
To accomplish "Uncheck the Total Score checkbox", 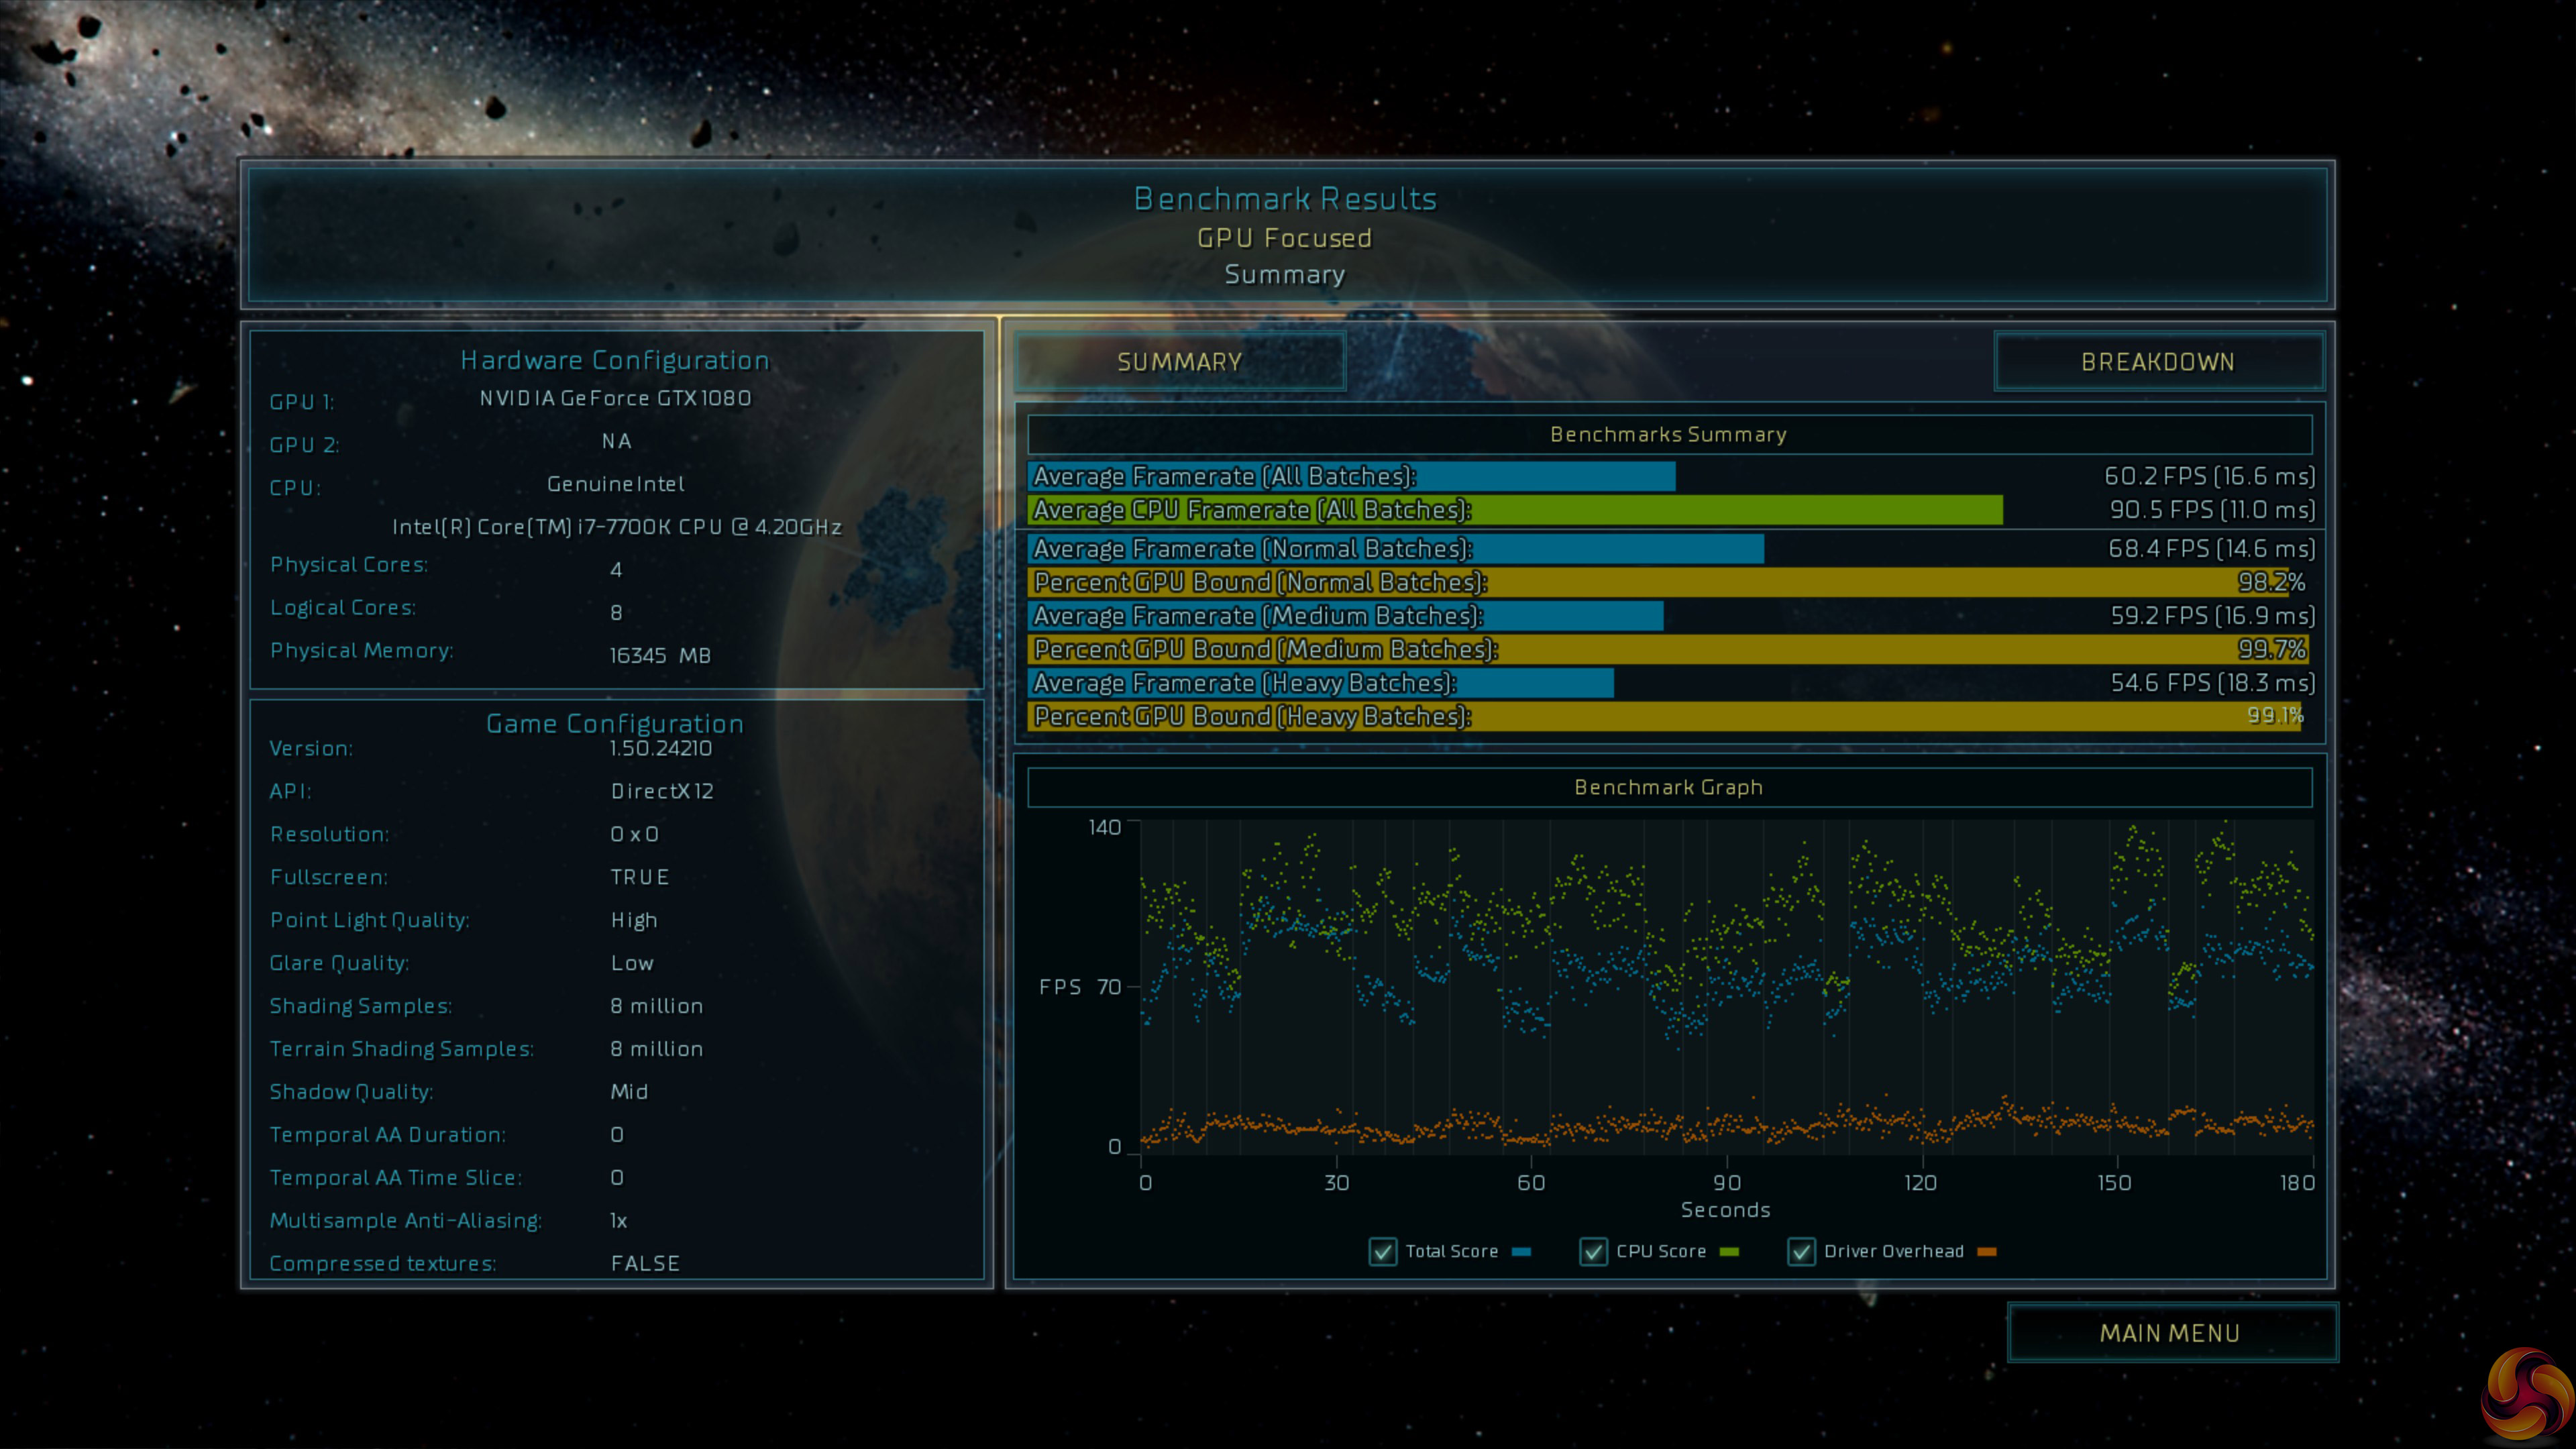I will pos(1383,1251).
